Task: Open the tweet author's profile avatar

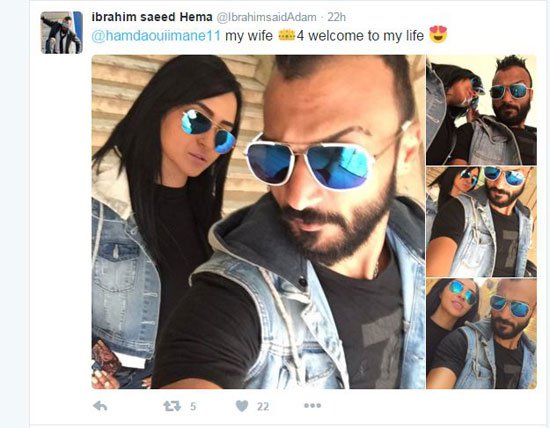Action: click(x=62, y=33)
